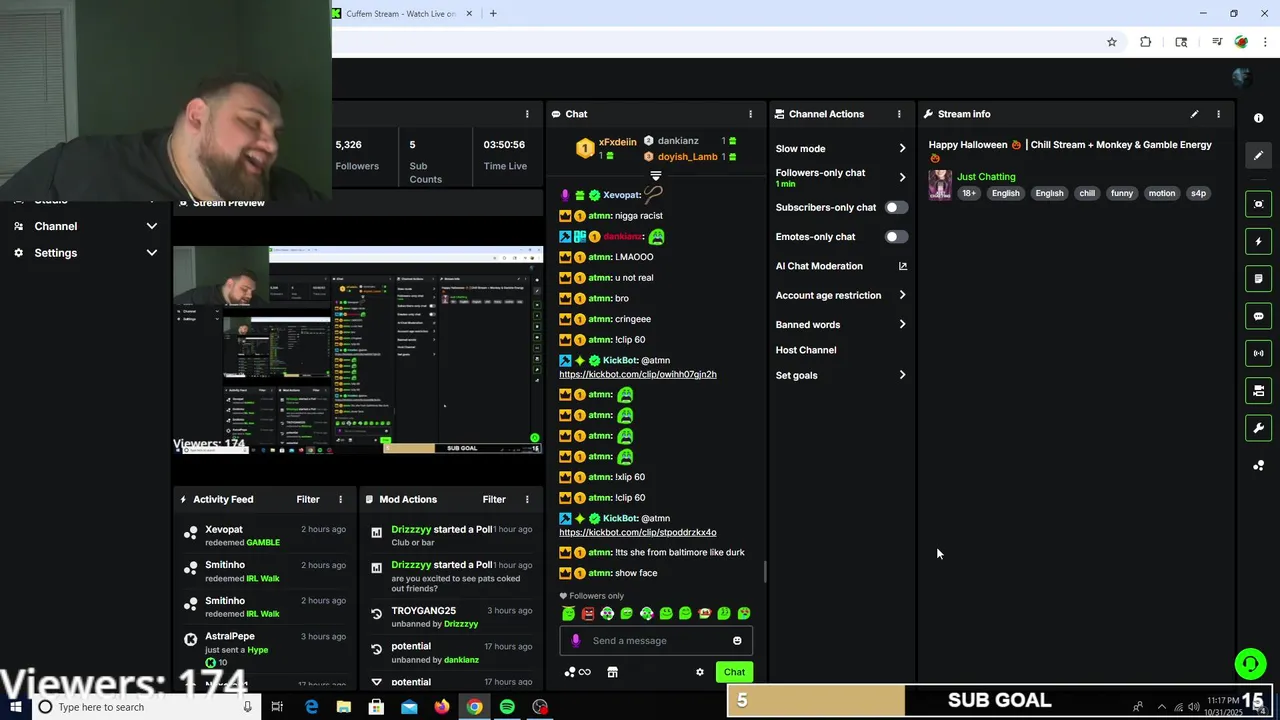Screen dimensions: 1280x720
Task: Open Activity Feed three-dot menu
Action: tap(340, 499)
